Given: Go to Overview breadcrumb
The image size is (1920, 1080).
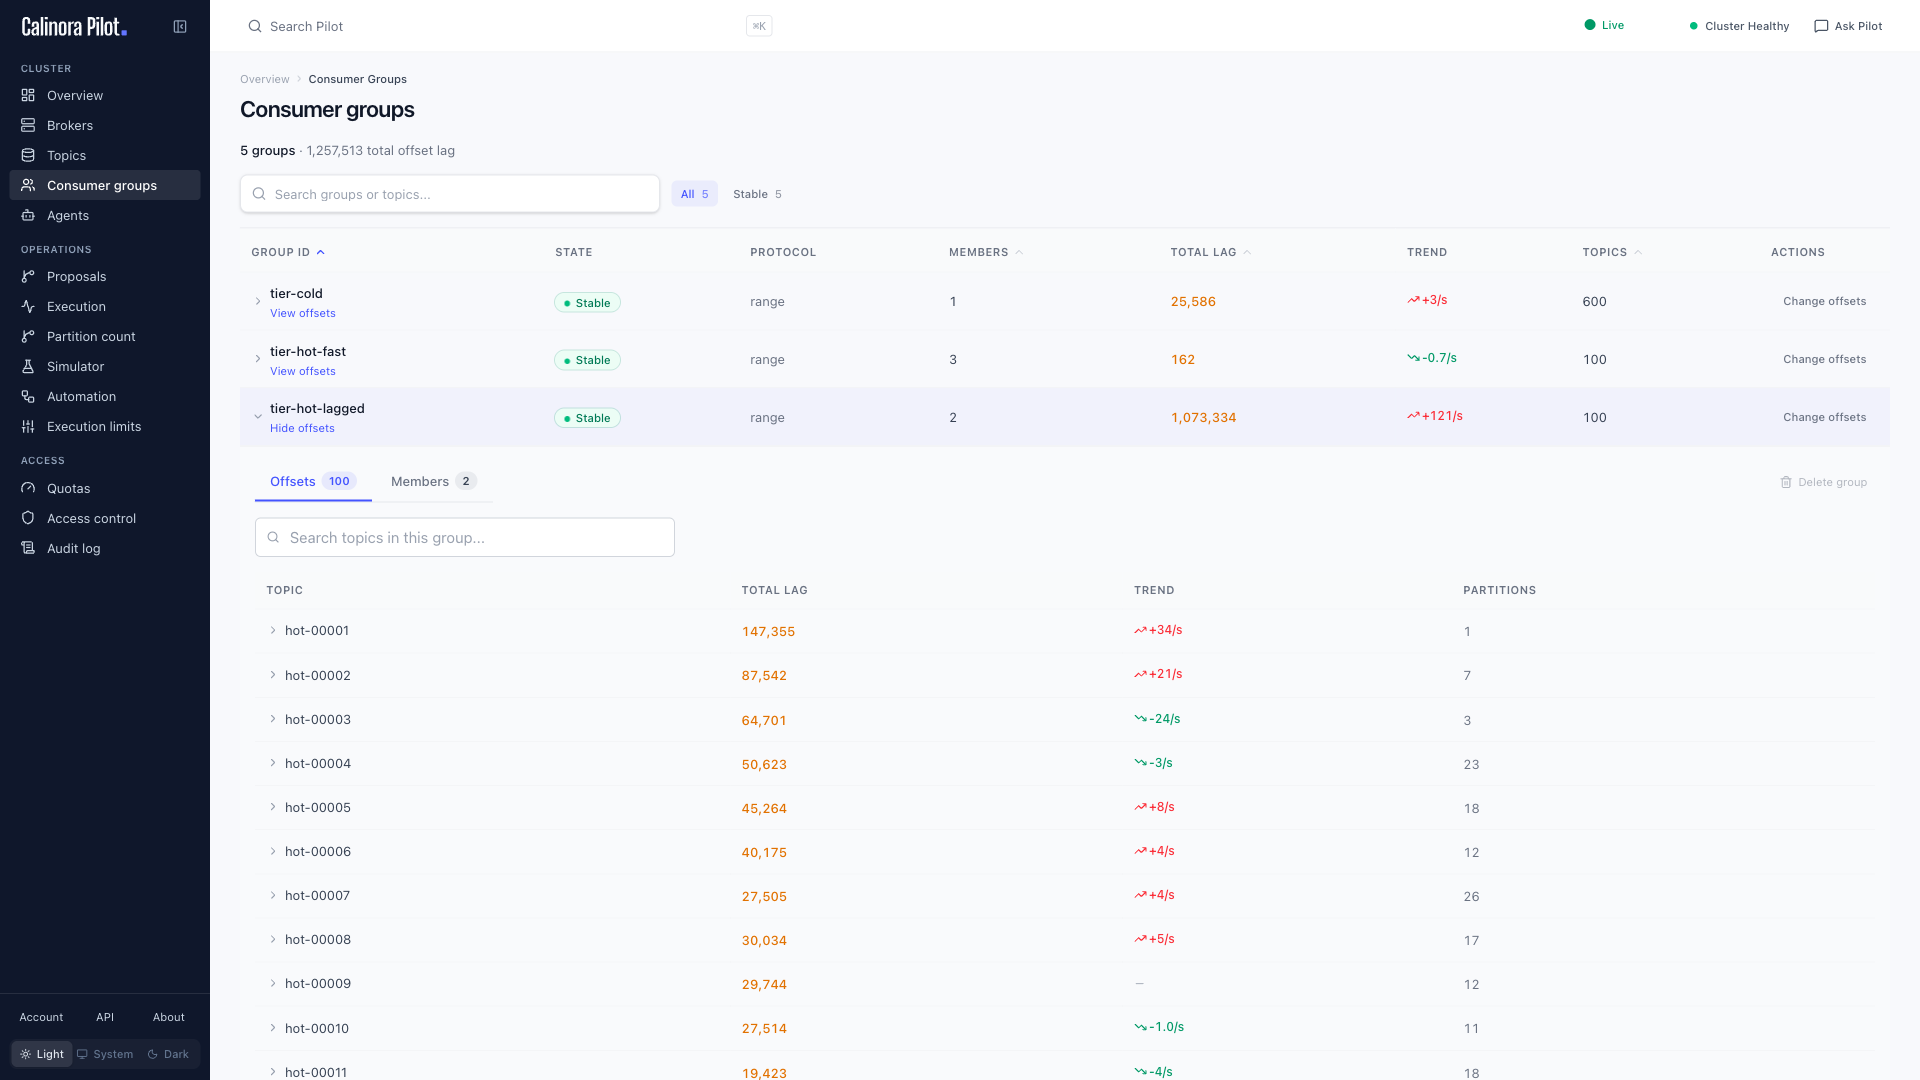Looking at the screenshot, I should [265, 79].
